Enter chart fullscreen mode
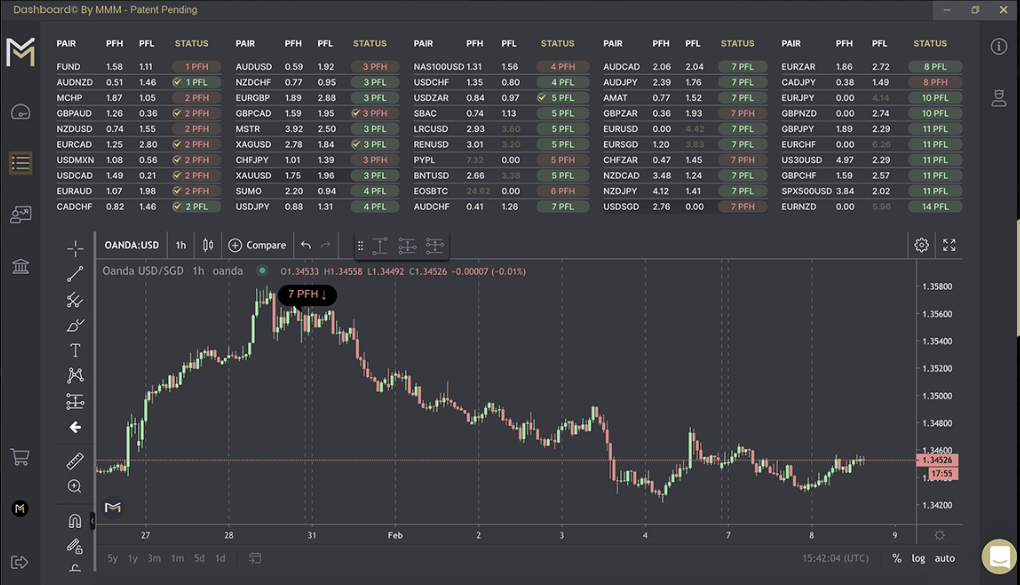1020x585 pixels. tap(949, 245)
